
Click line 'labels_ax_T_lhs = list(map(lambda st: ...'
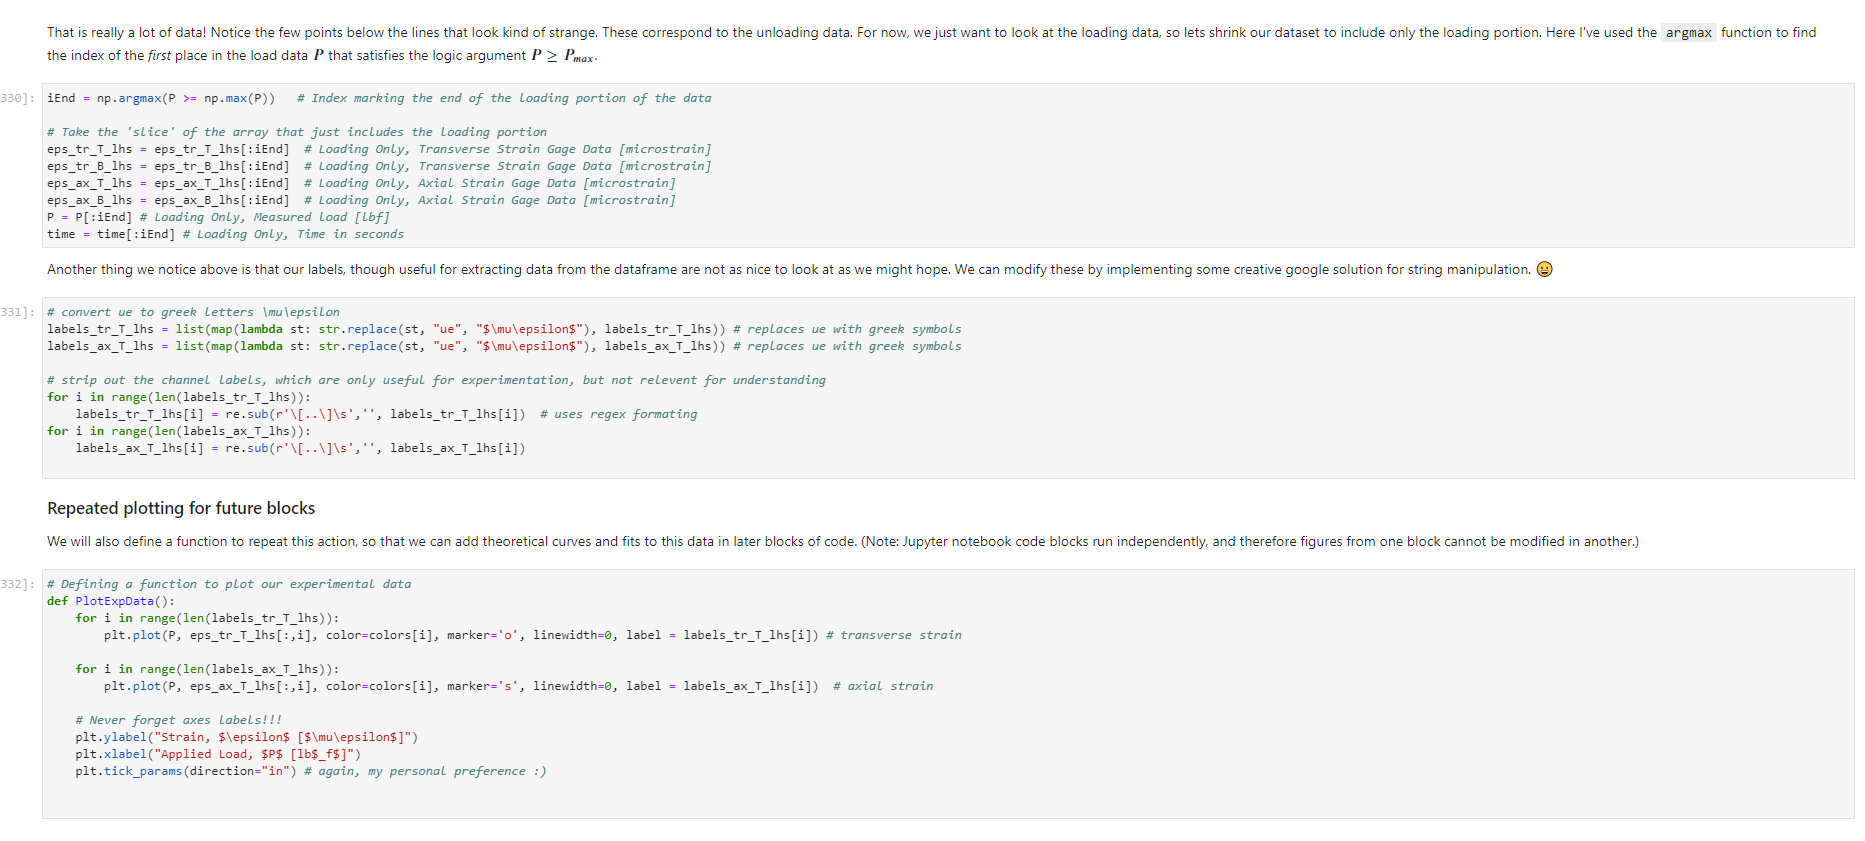pyautogui.click(x=504, y=346)
